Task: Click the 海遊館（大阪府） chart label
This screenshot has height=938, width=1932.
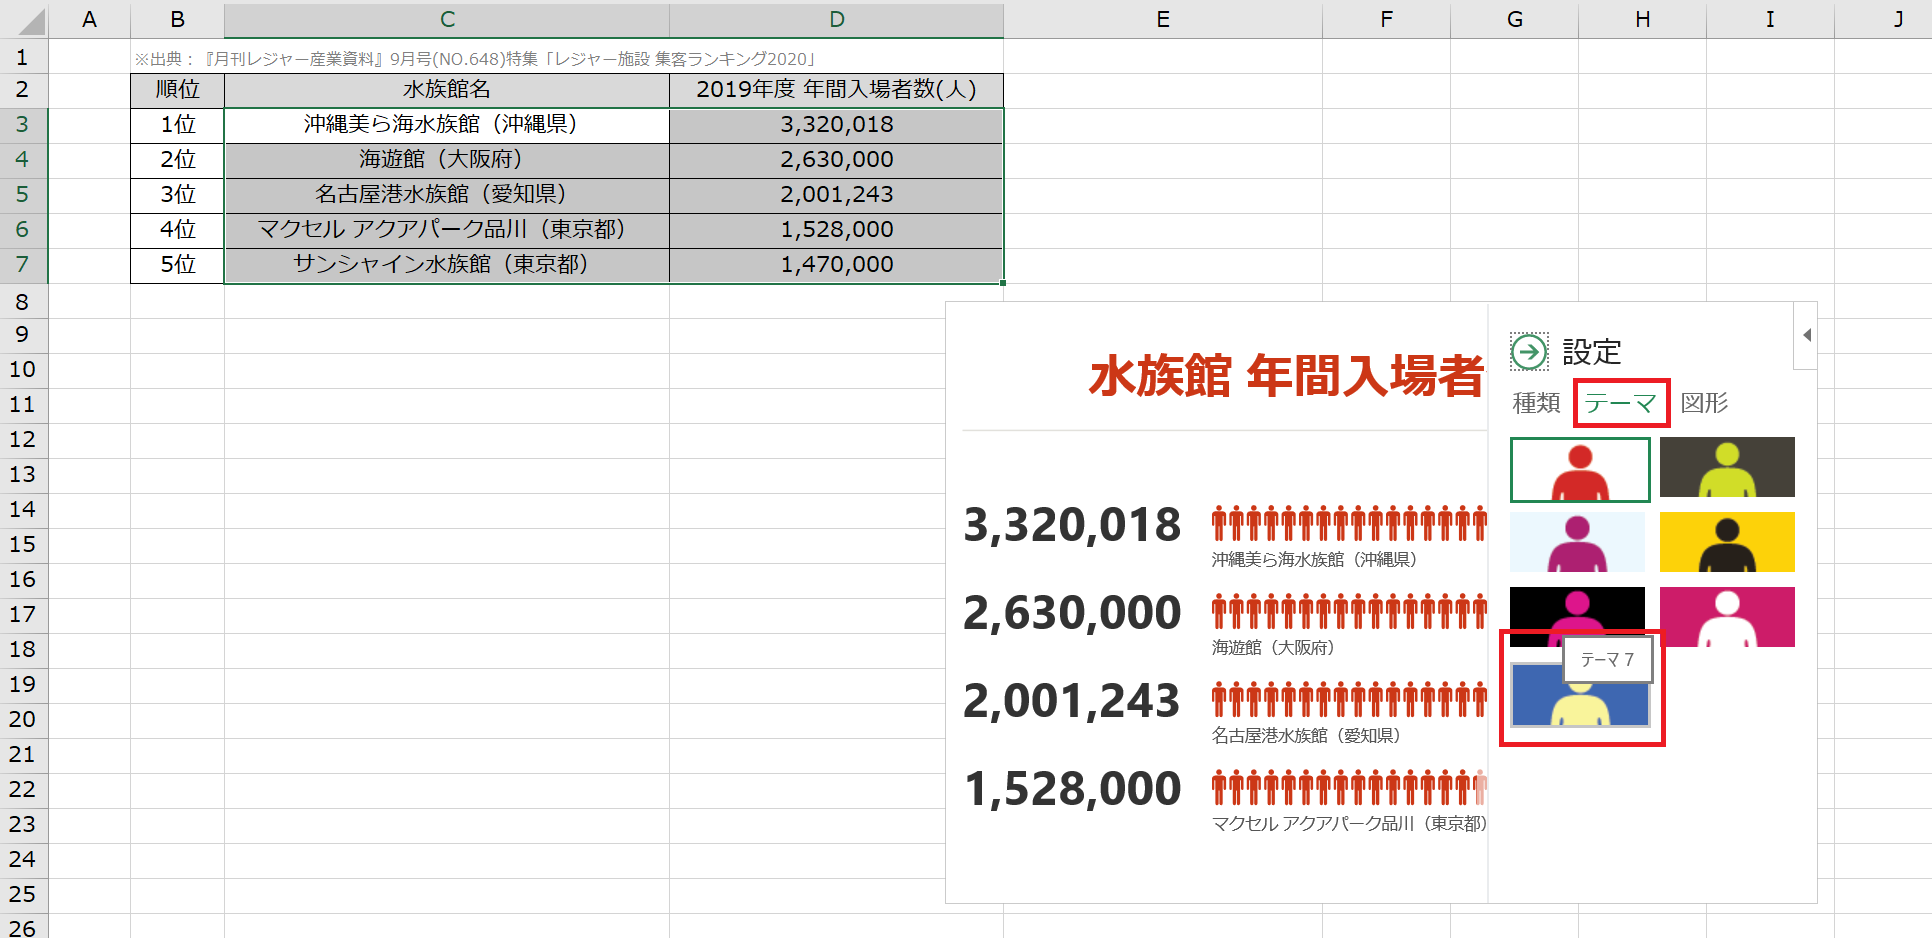Action: tap(1273, 648)
